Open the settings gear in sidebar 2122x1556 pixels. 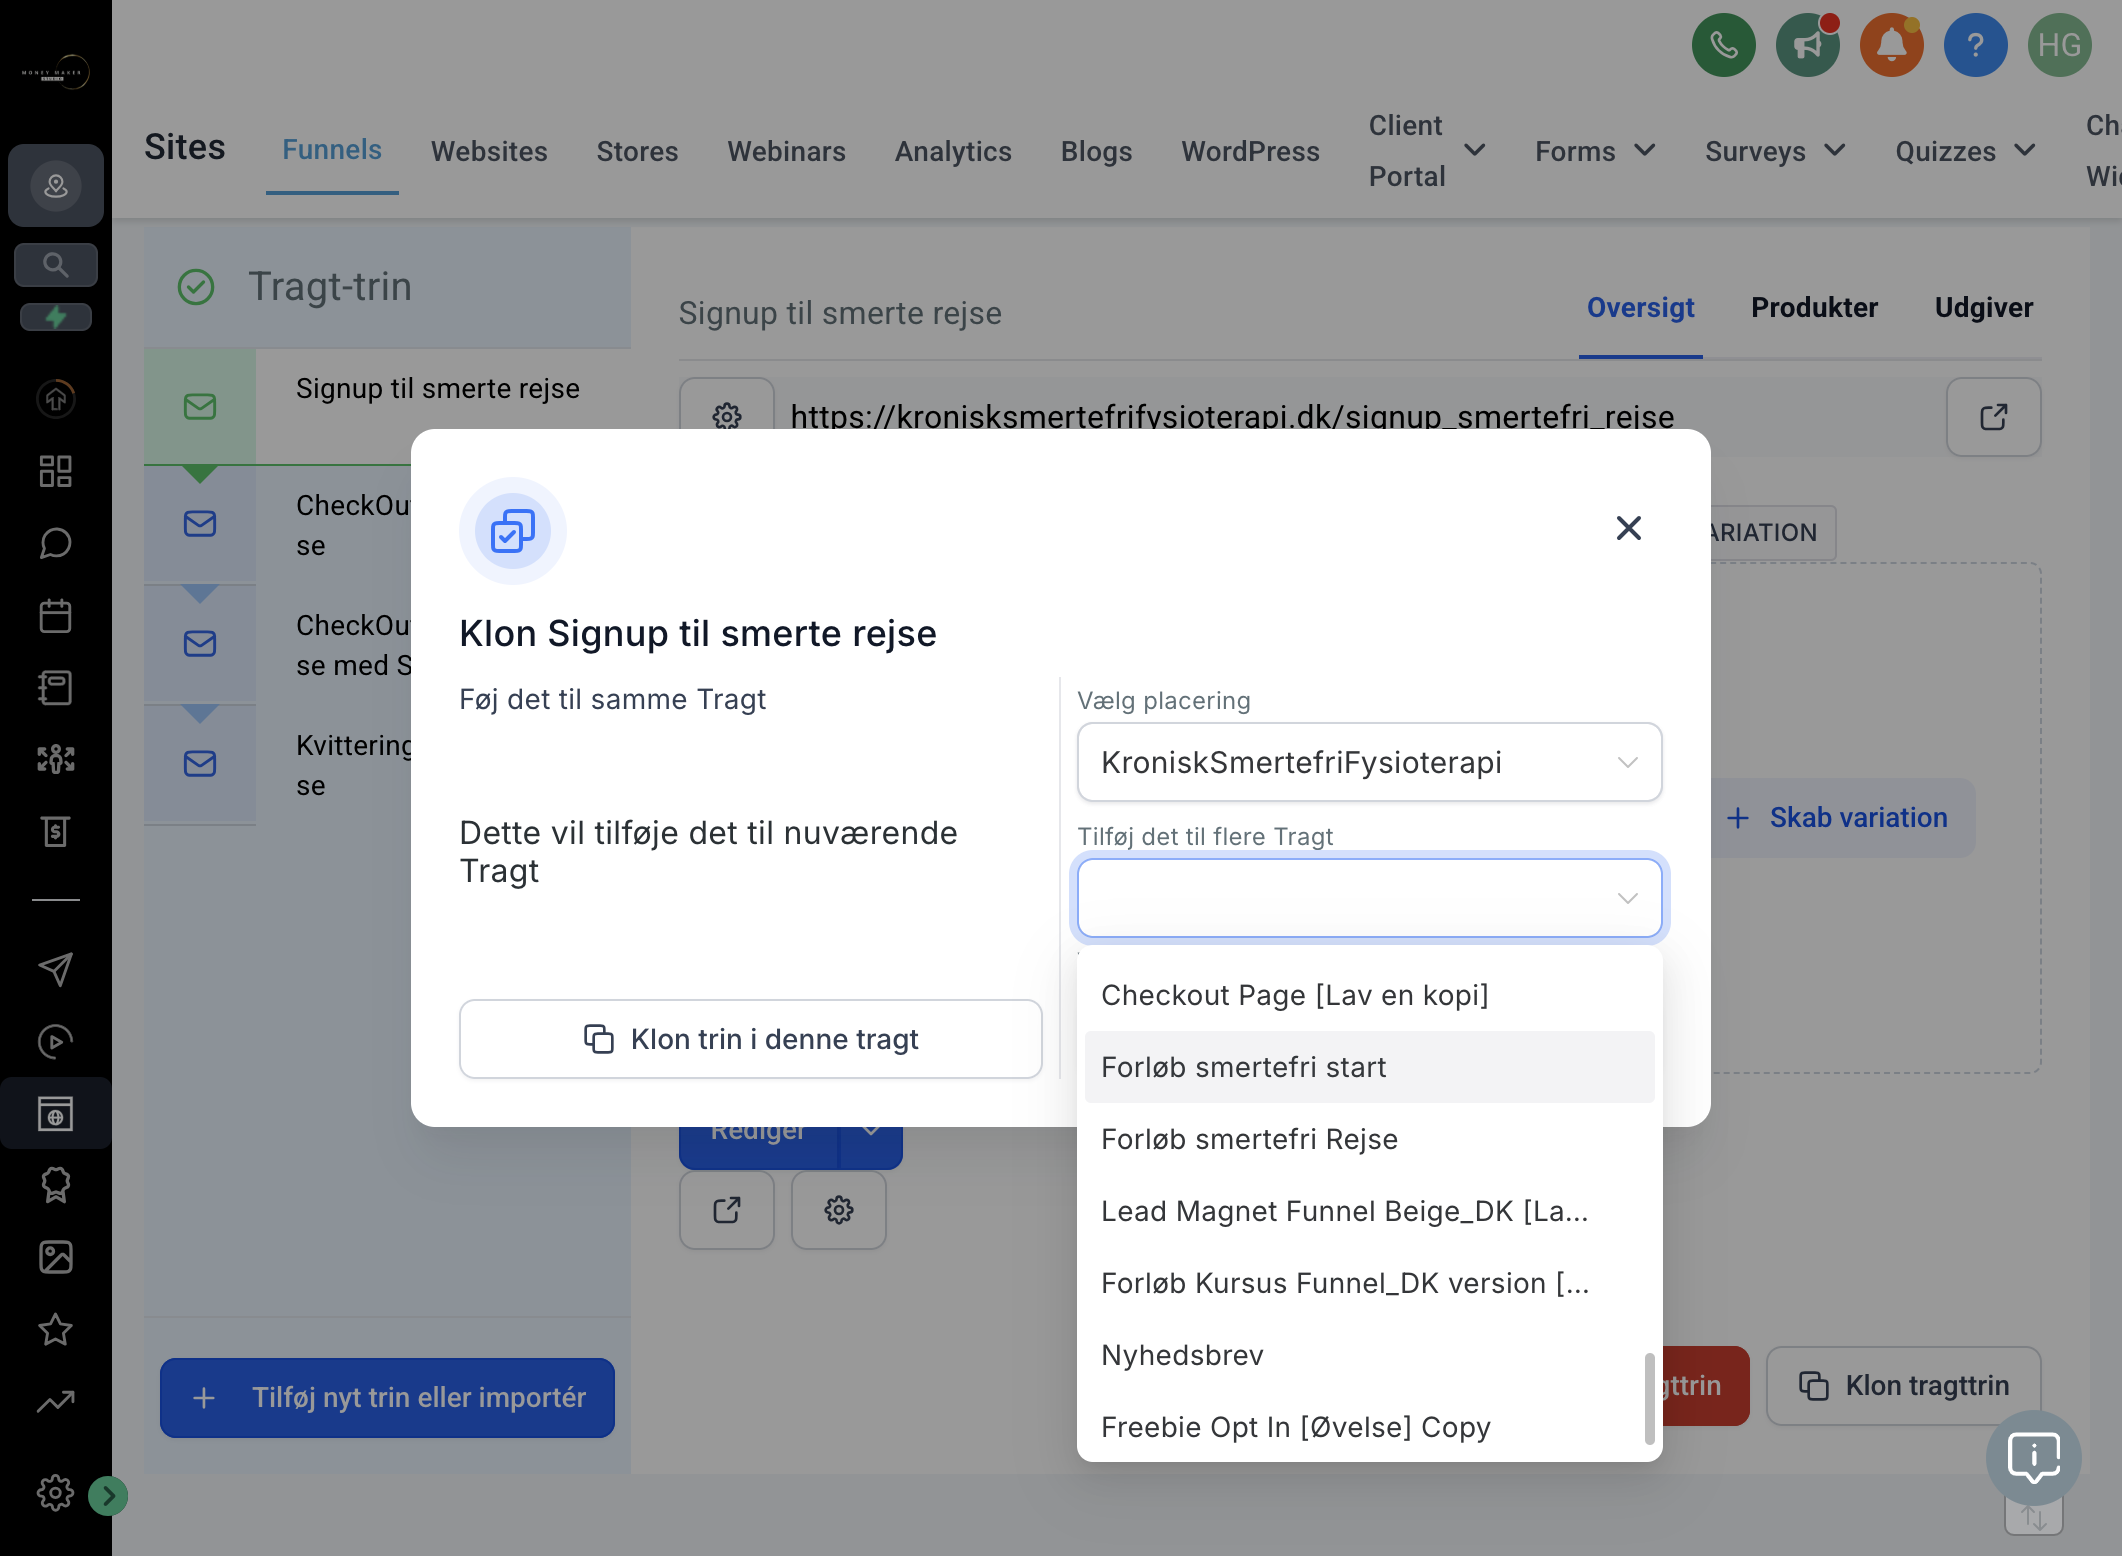click(56, 1493)
